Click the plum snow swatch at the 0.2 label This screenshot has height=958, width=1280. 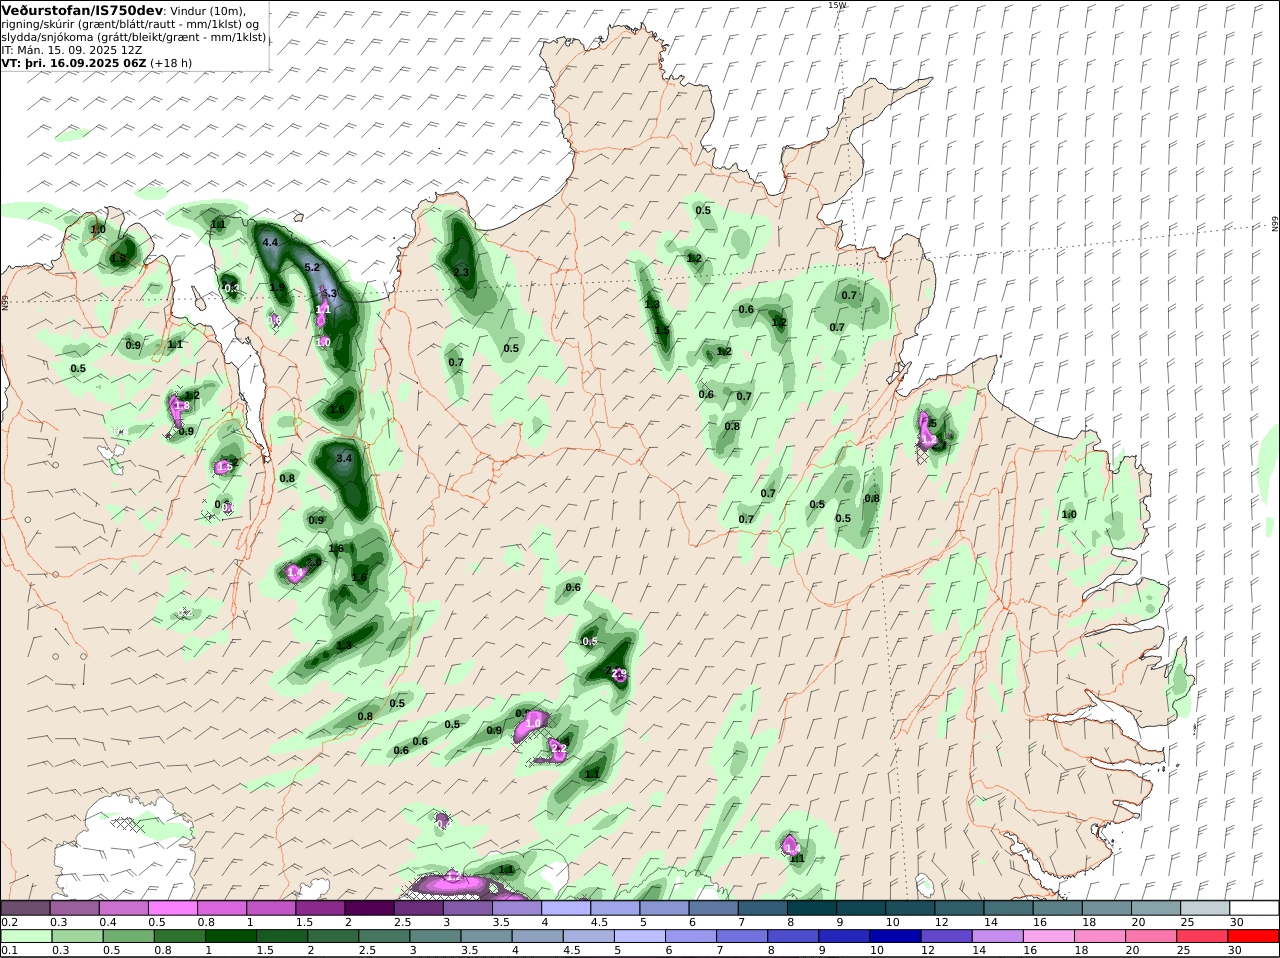[25, 907]
